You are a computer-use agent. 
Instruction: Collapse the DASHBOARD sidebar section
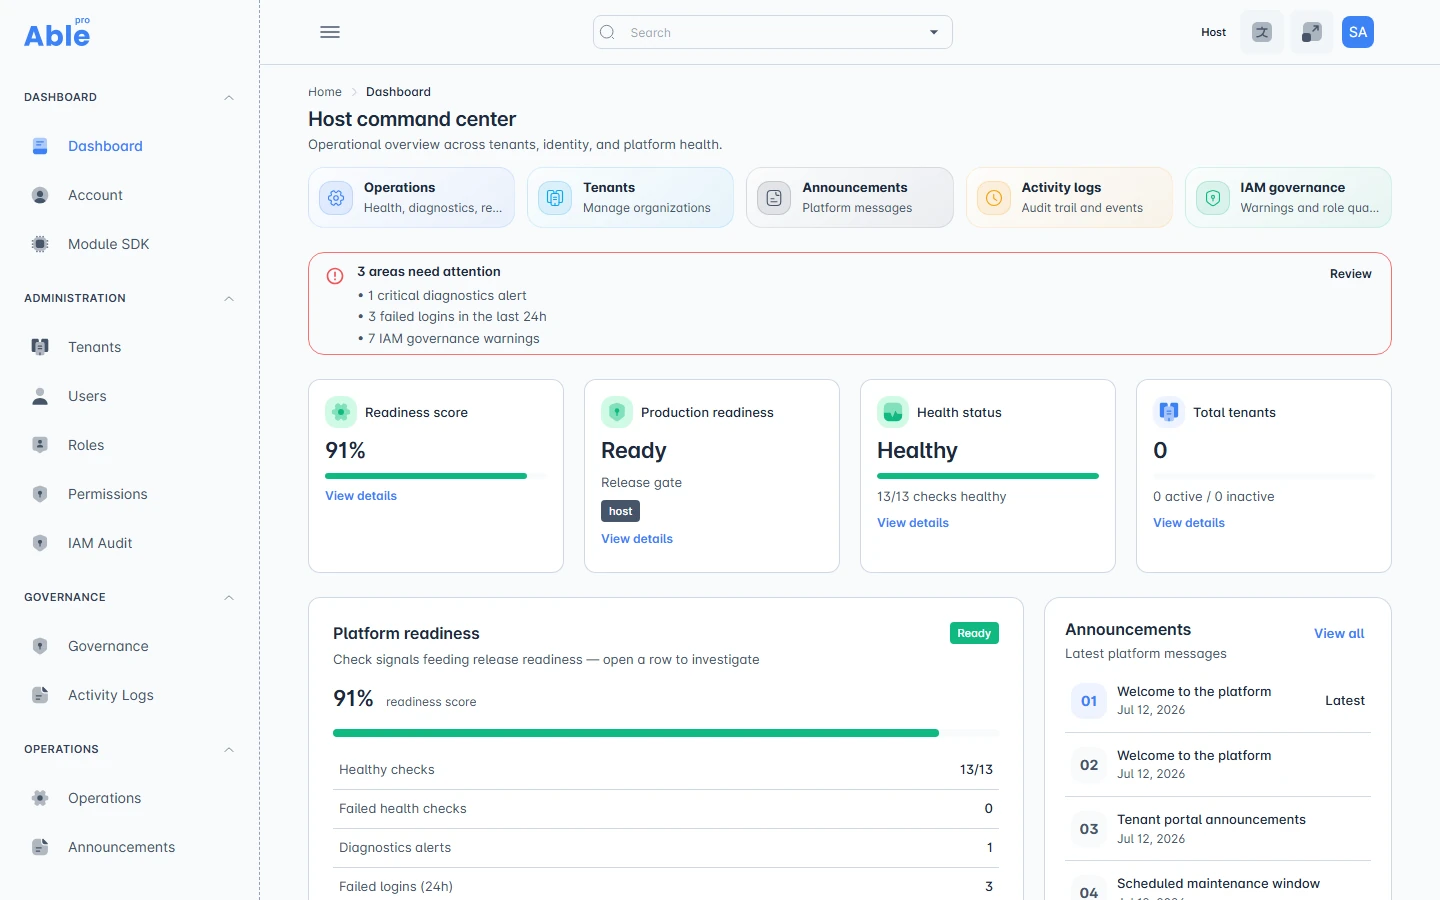[229, 98]
